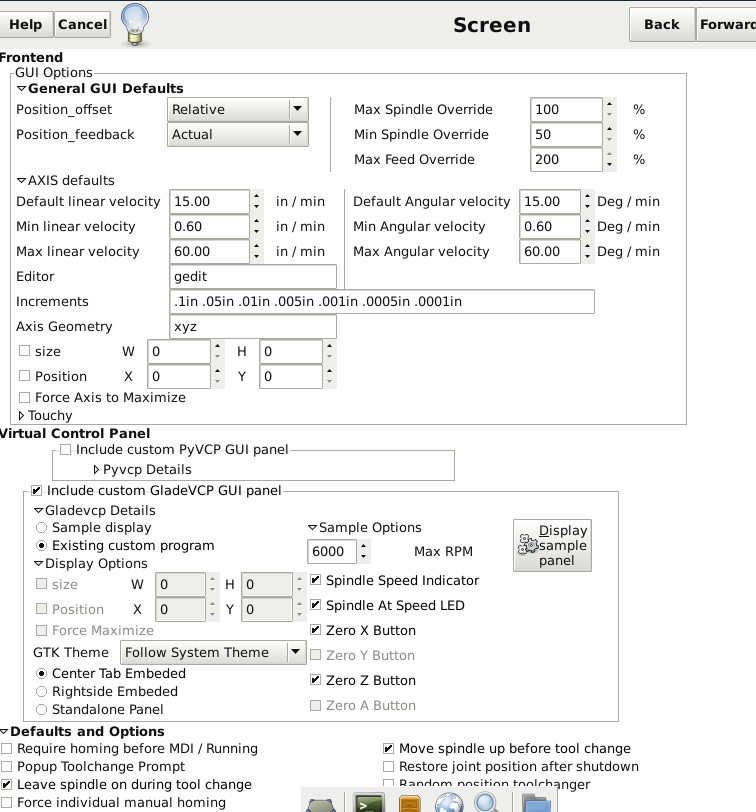Collapse Sample Options section
This screenshot has height=812, width=756.
pos(313,527)
